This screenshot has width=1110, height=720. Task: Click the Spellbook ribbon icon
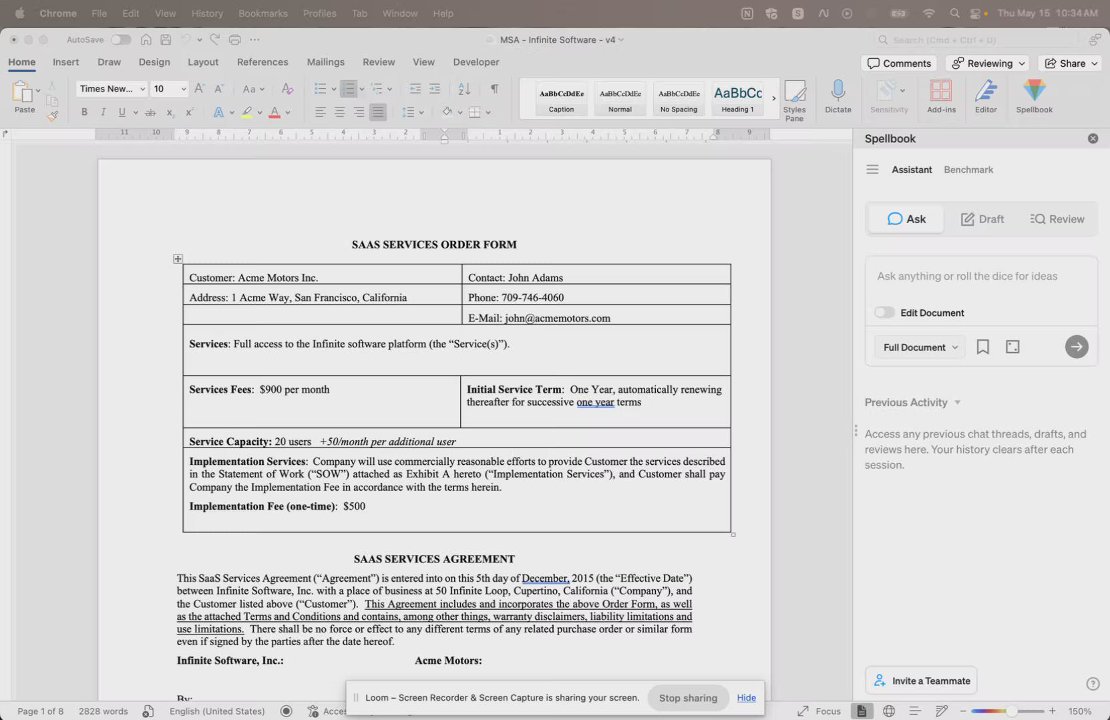coord(1034,96)
